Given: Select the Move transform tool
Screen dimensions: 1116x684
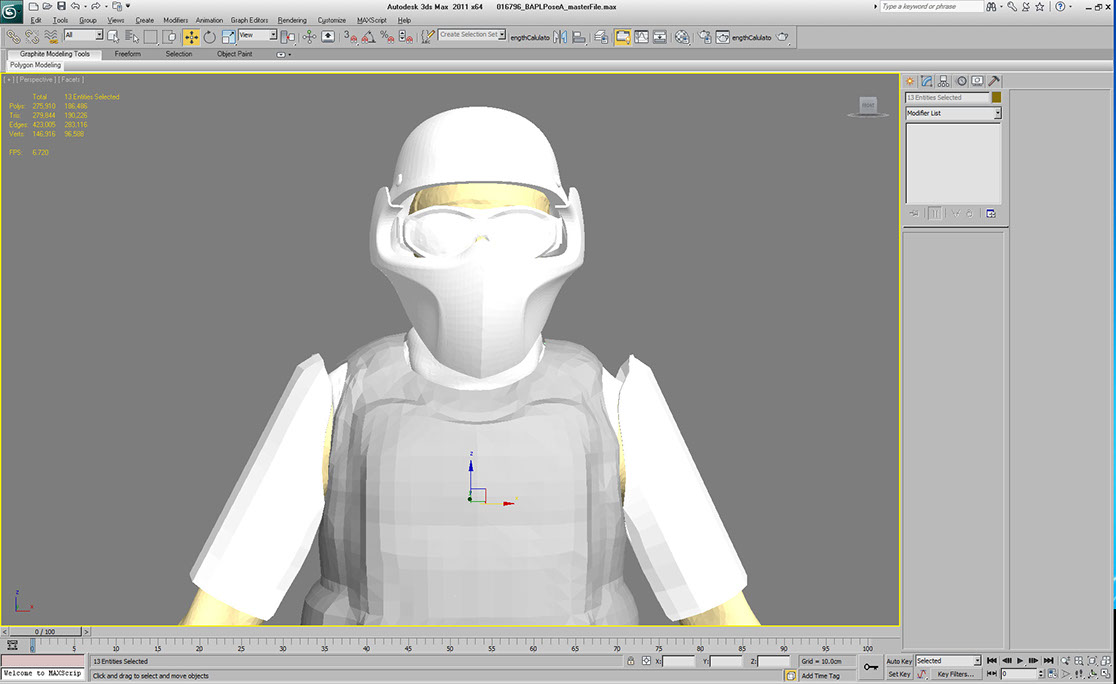Looking at the screenshot, I should 191,37.
